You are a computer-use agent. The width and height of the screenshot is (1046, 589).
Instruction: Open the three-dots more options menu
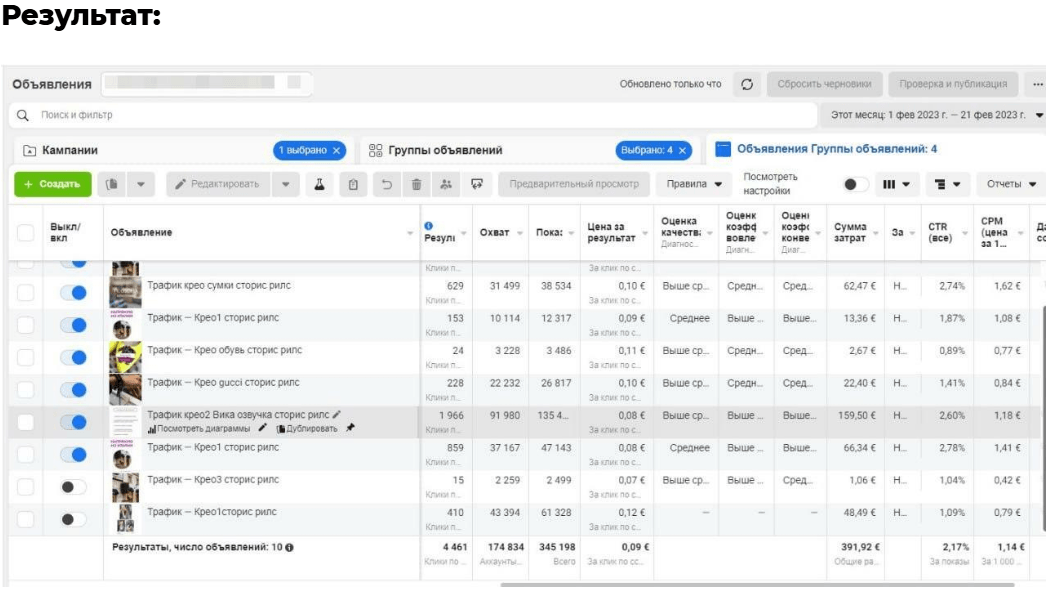1038,84
